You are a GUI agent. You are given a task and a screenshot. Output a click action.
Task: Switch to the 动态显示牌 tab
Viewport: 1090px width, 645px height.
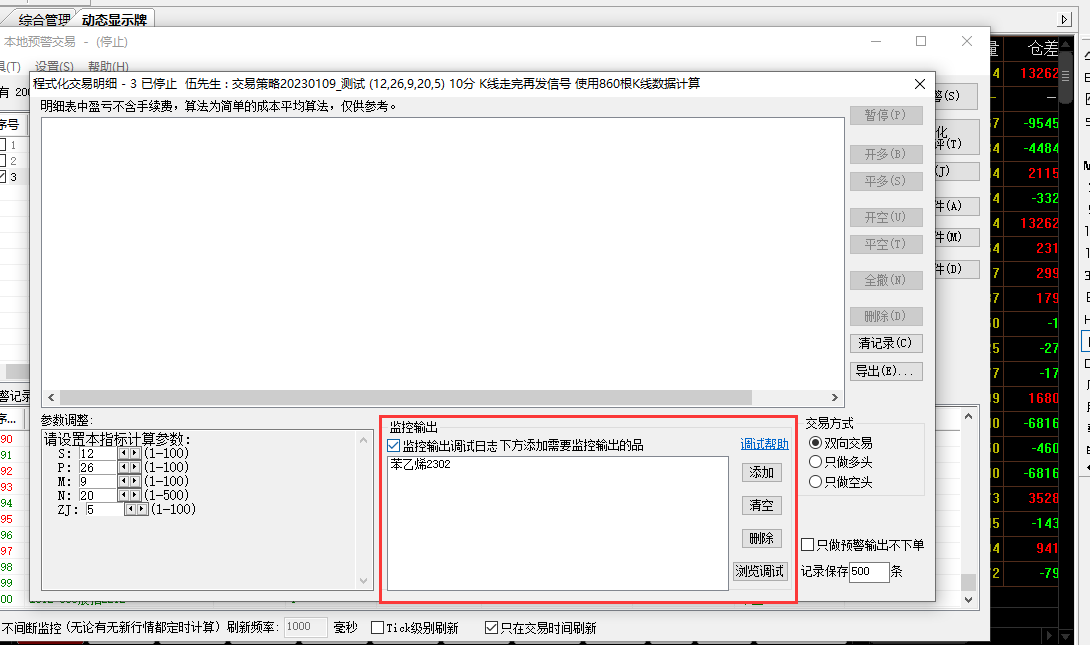[x=114, y=20]
